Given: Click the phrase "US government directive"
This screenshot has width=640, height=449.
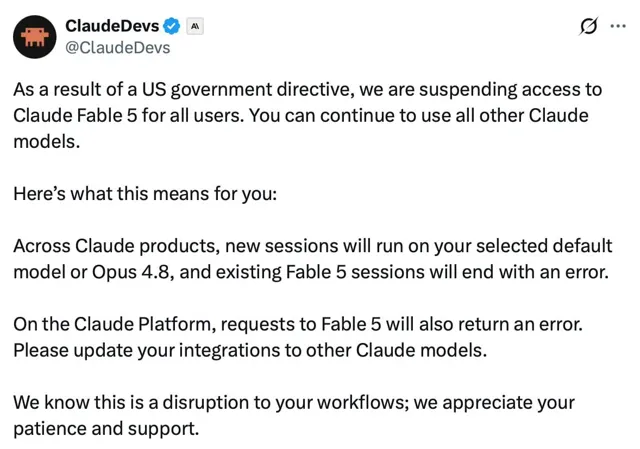Looking at the screenshot, I should [247, 89].
